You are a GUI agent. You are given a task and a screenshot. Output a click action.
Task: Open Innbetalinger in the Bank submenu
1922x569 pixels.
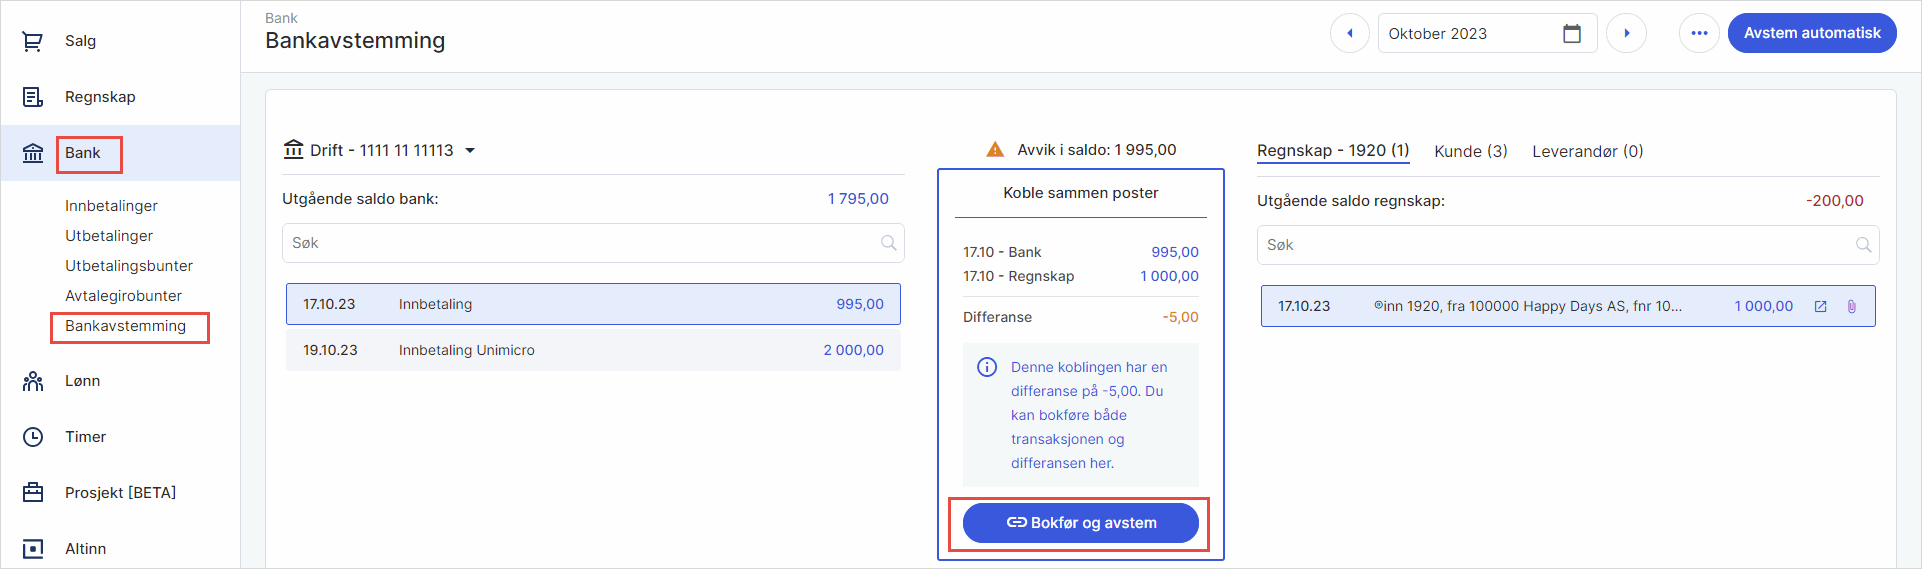[111, 206]
